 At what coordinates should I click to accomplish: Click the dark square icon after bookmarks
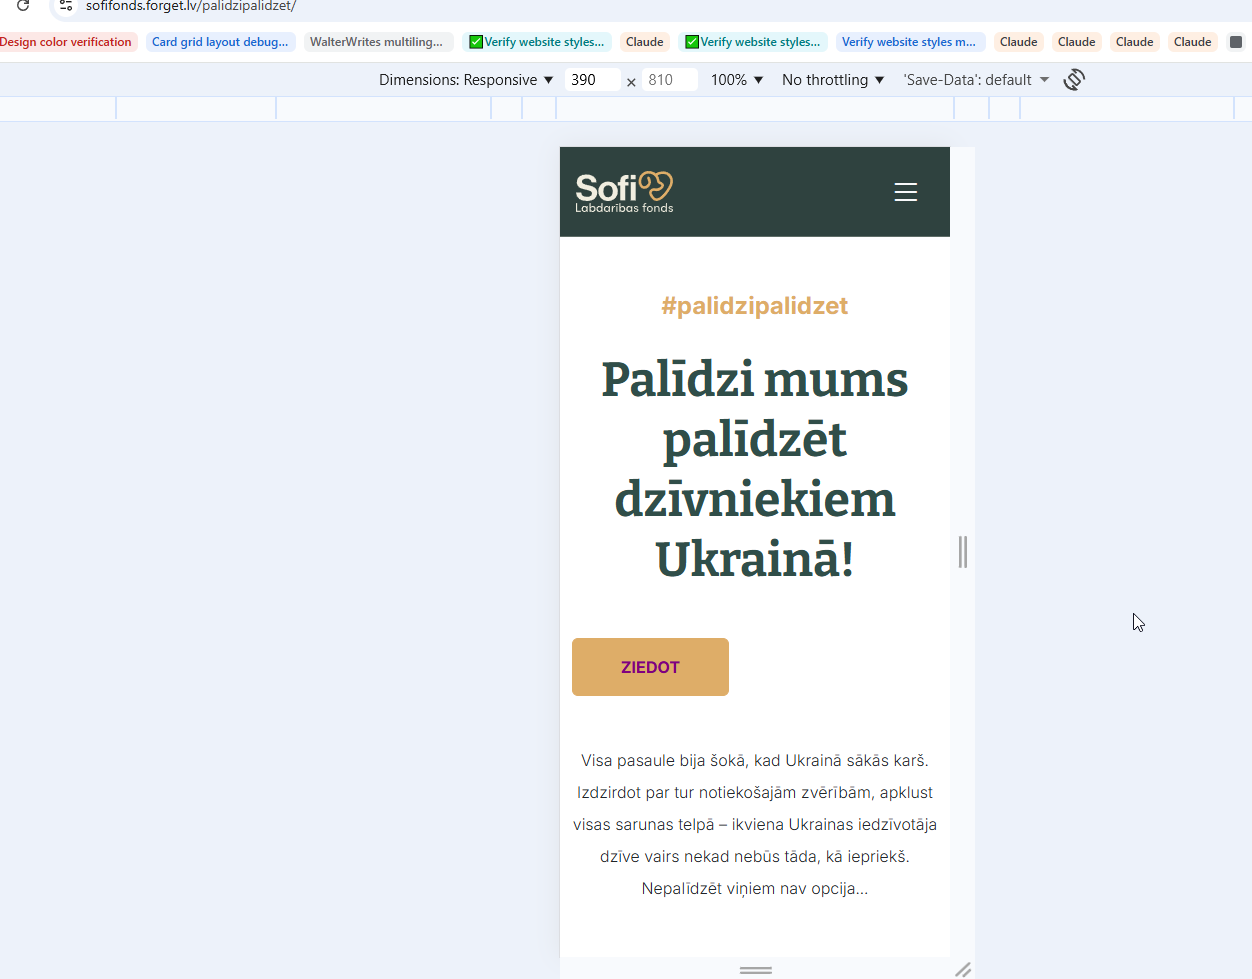(x=1236, y=42)
